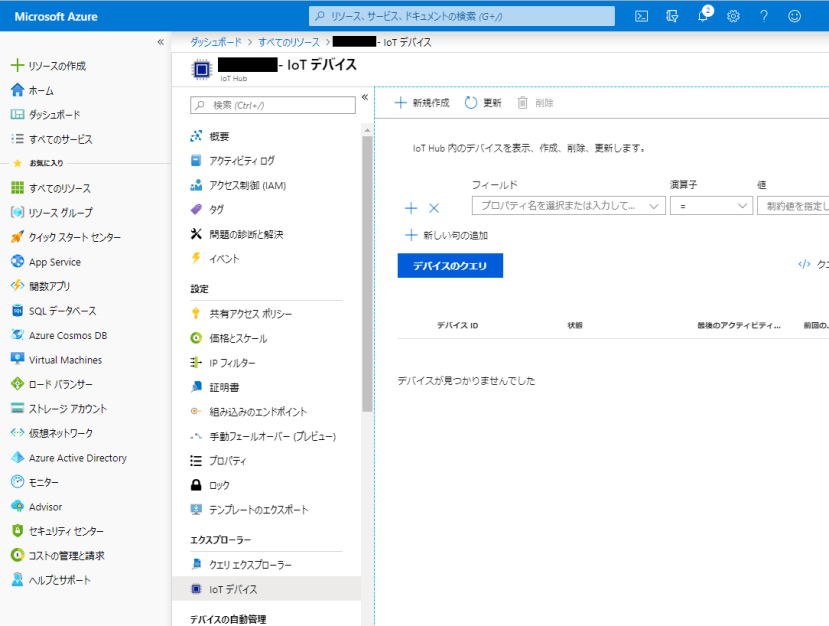Focus the 値 constraint input field
Image resolution: width=829 pixels, height=626 pixels.
pyautogui.click(x=793, y=206)
